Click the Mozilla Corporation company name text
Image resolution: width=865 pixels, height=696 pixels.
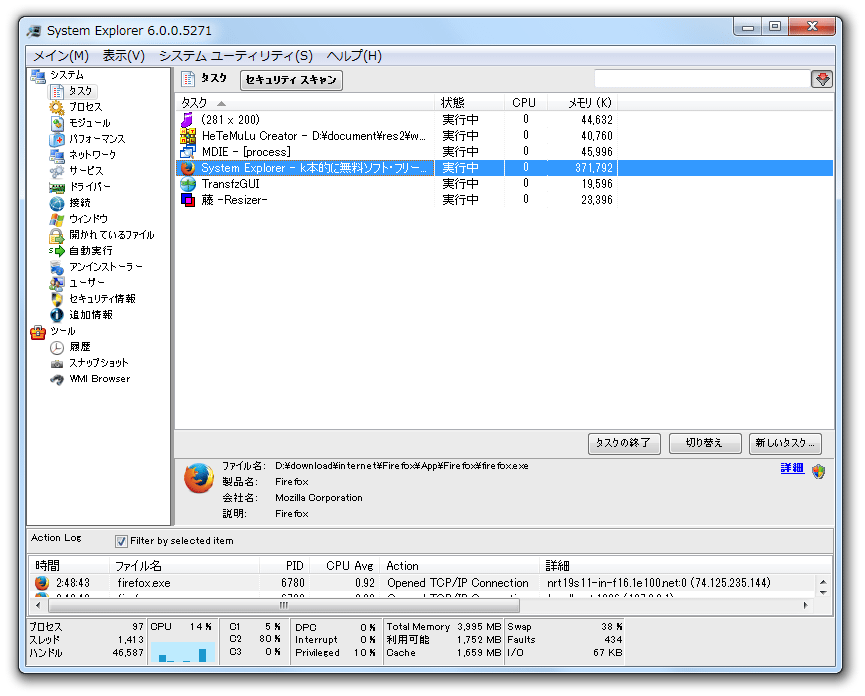click(319, 498)
